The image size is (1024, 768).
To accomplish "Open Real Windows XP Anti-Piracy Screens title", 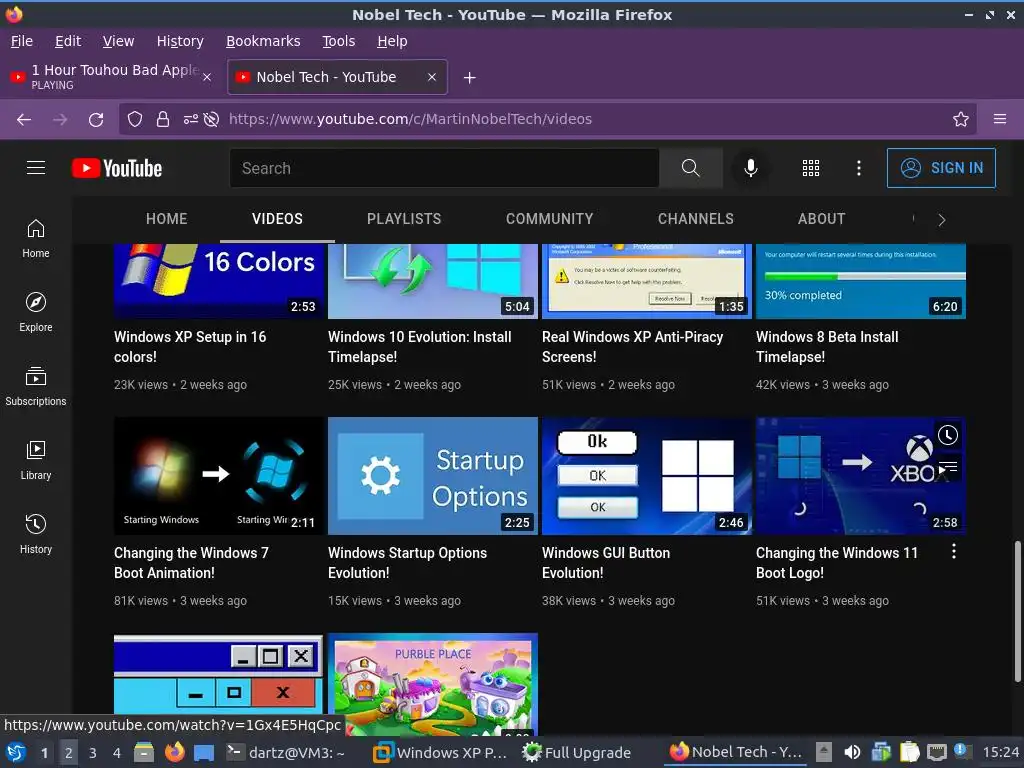I will tap(632, 347).
